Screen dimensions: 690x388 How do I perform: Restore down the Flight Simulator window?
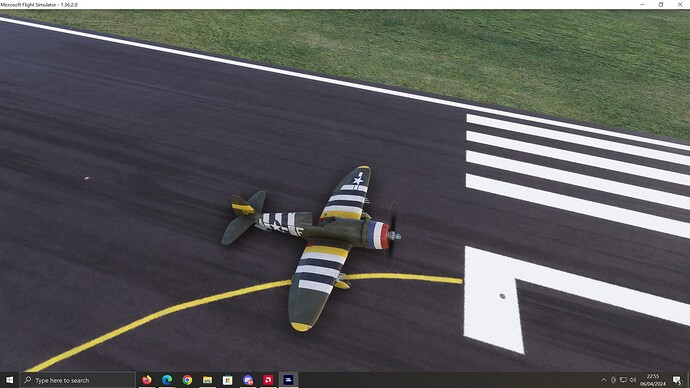point(661,4)
